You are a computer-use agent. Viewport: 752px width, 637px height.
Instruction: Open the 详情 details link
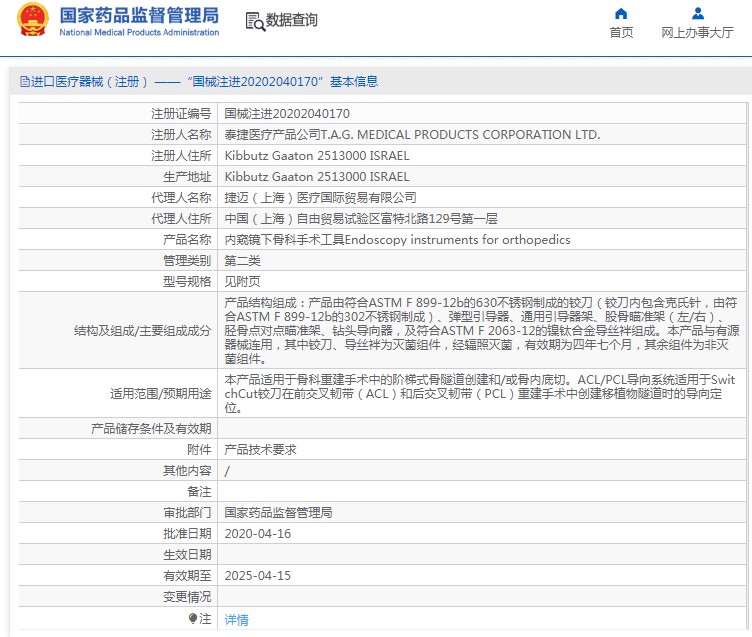(x=236, y=620)
